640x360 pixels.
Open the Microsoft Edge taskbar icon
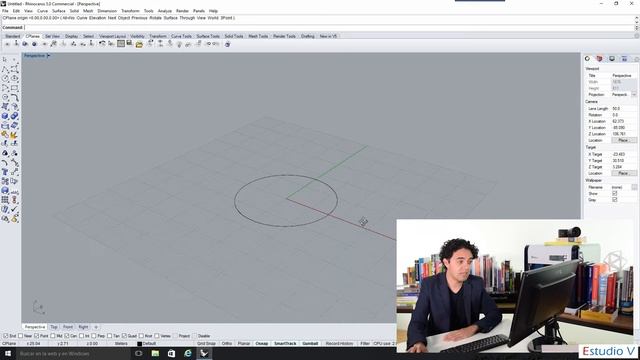188,353
